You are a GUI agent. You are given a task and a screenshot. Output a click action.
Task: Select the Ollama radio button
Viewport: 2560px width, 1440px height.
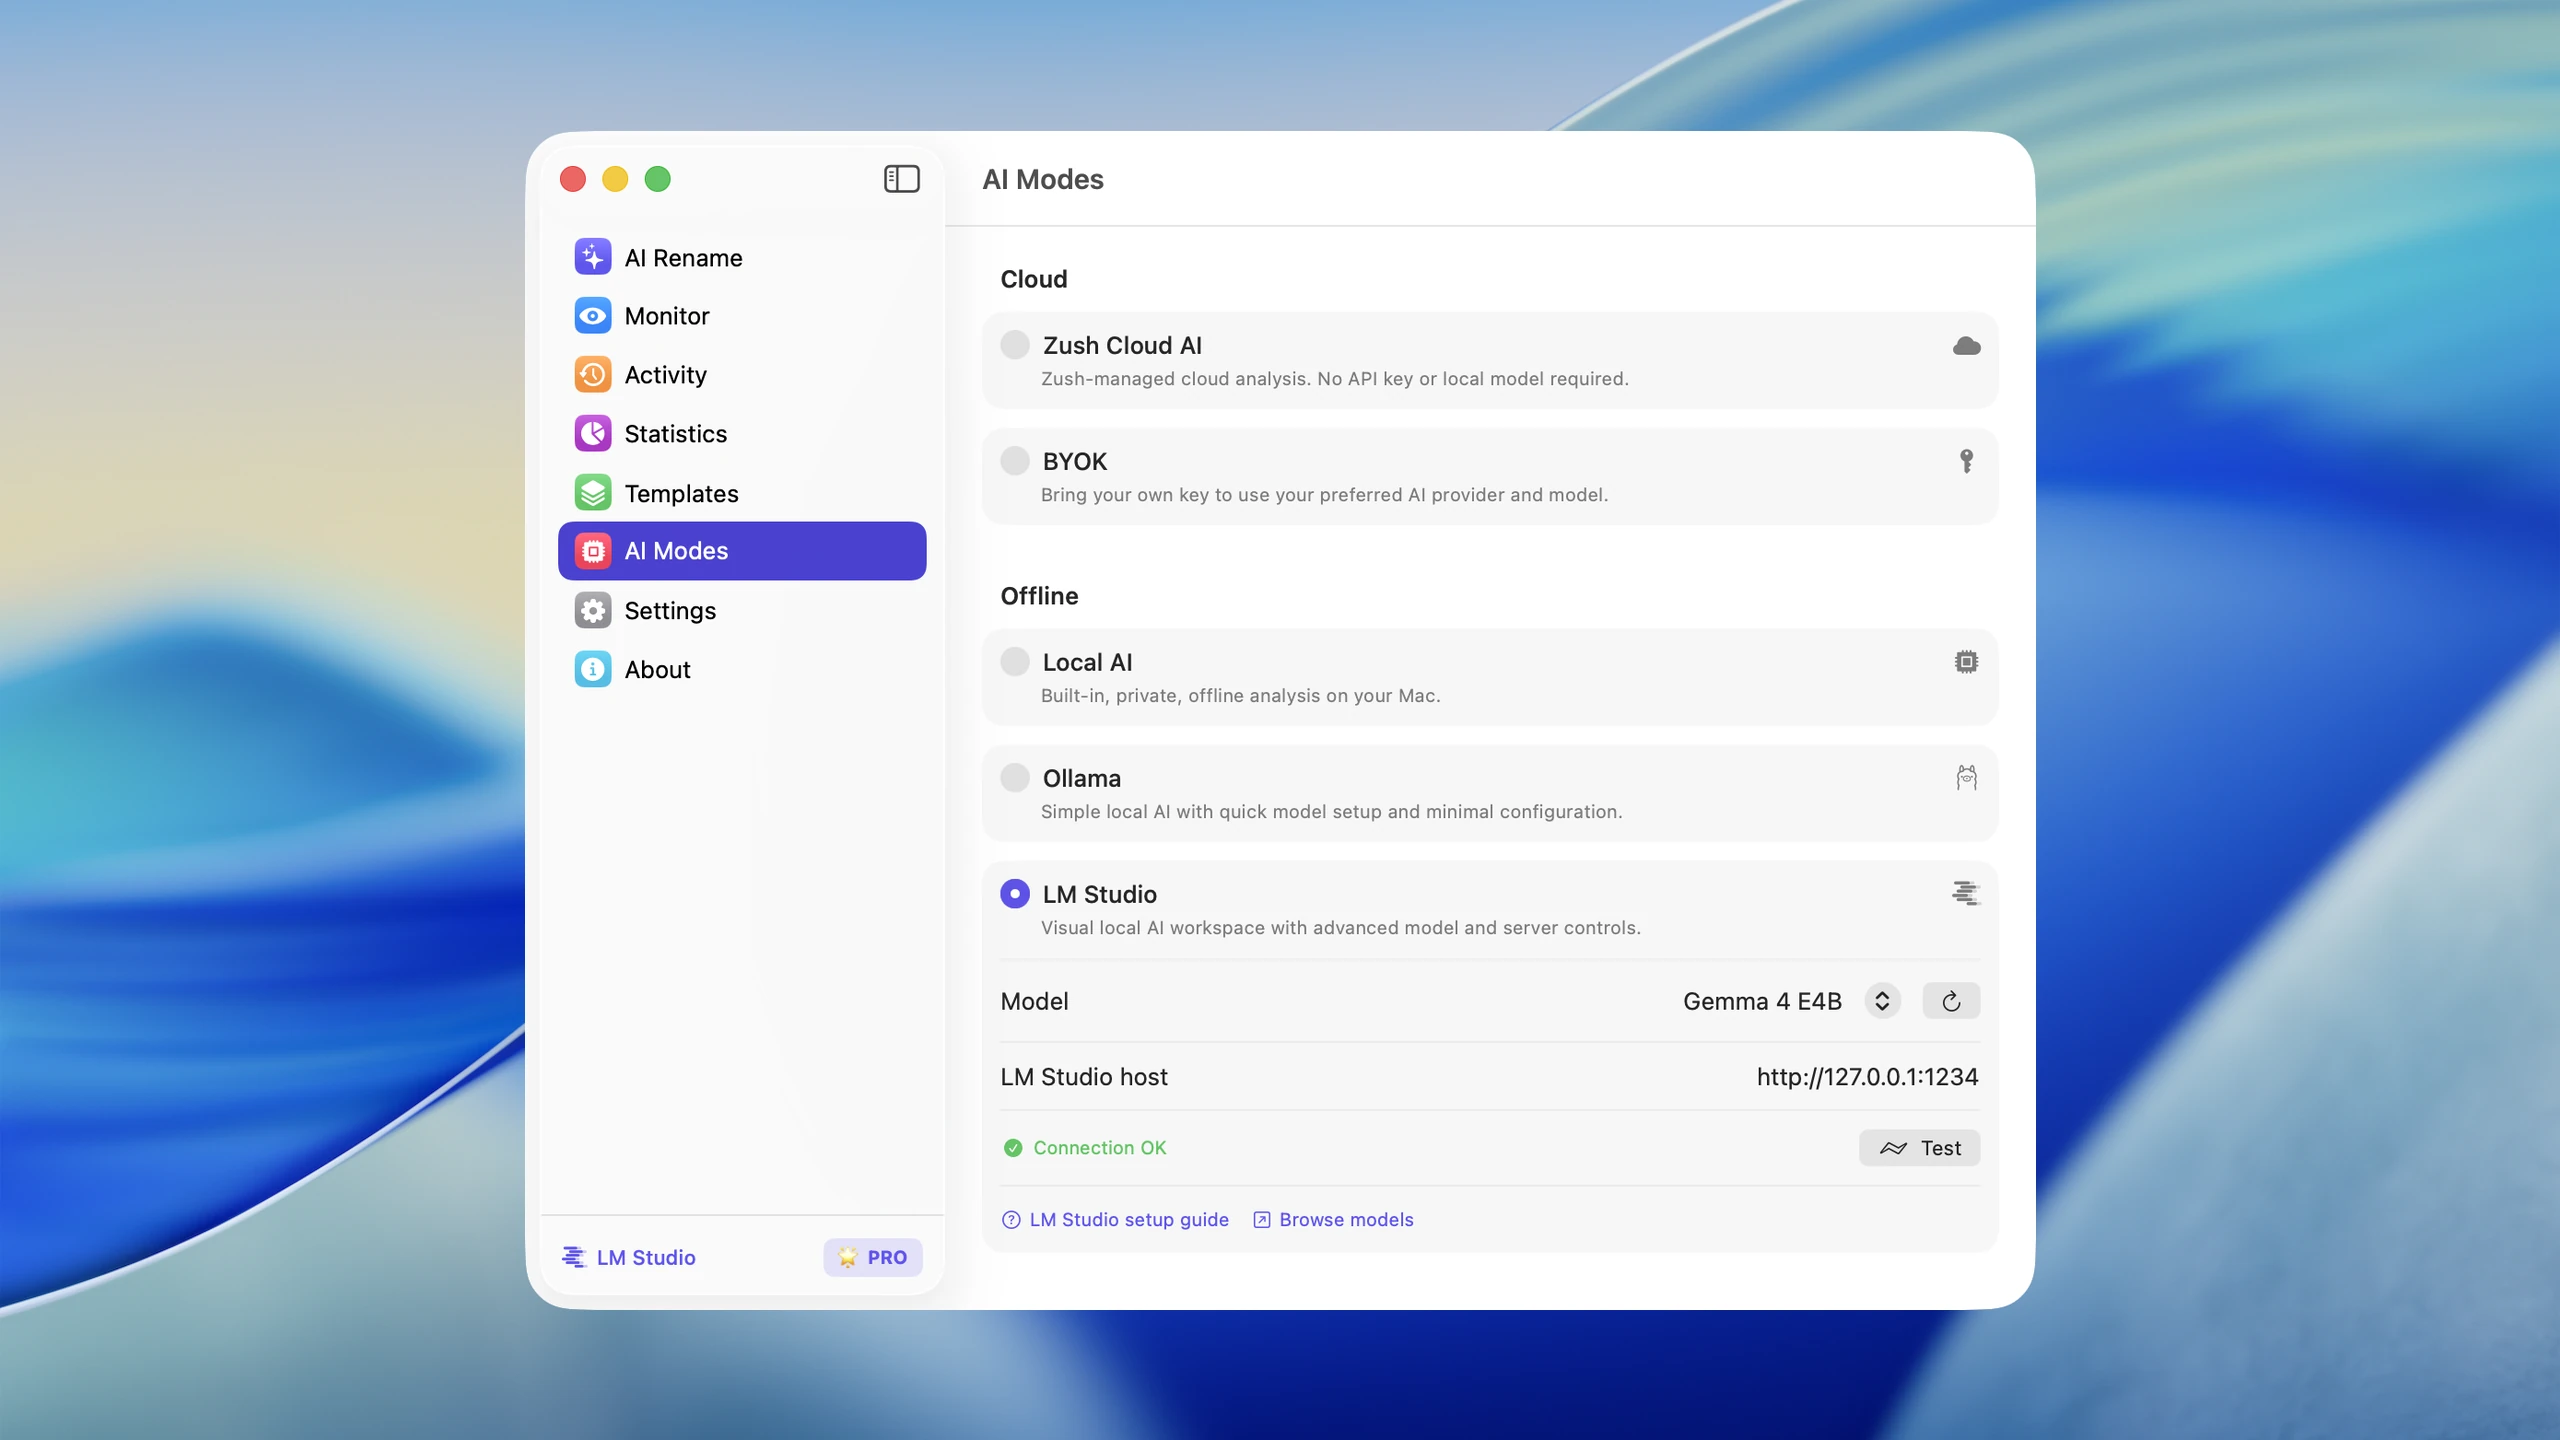point(1015,778)
